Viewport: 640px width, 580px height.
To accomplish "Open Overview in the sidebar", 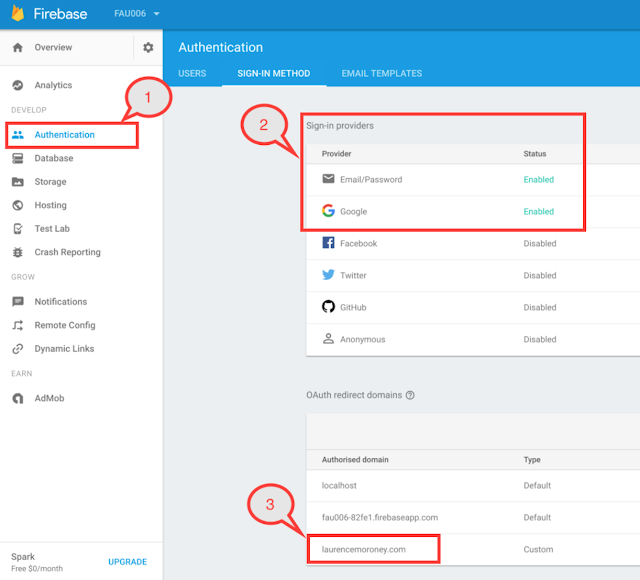I will pos(53,47).
